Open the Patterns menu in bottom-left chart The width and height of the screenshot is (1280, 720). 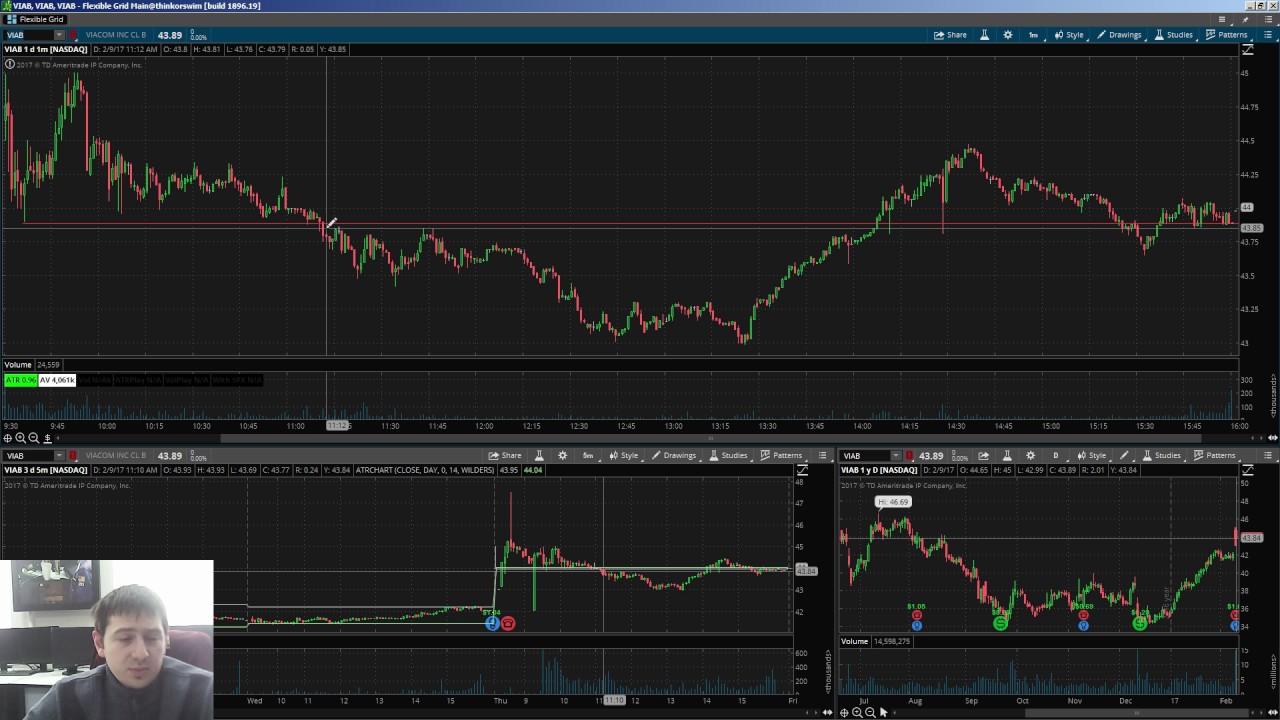(781, 455)
